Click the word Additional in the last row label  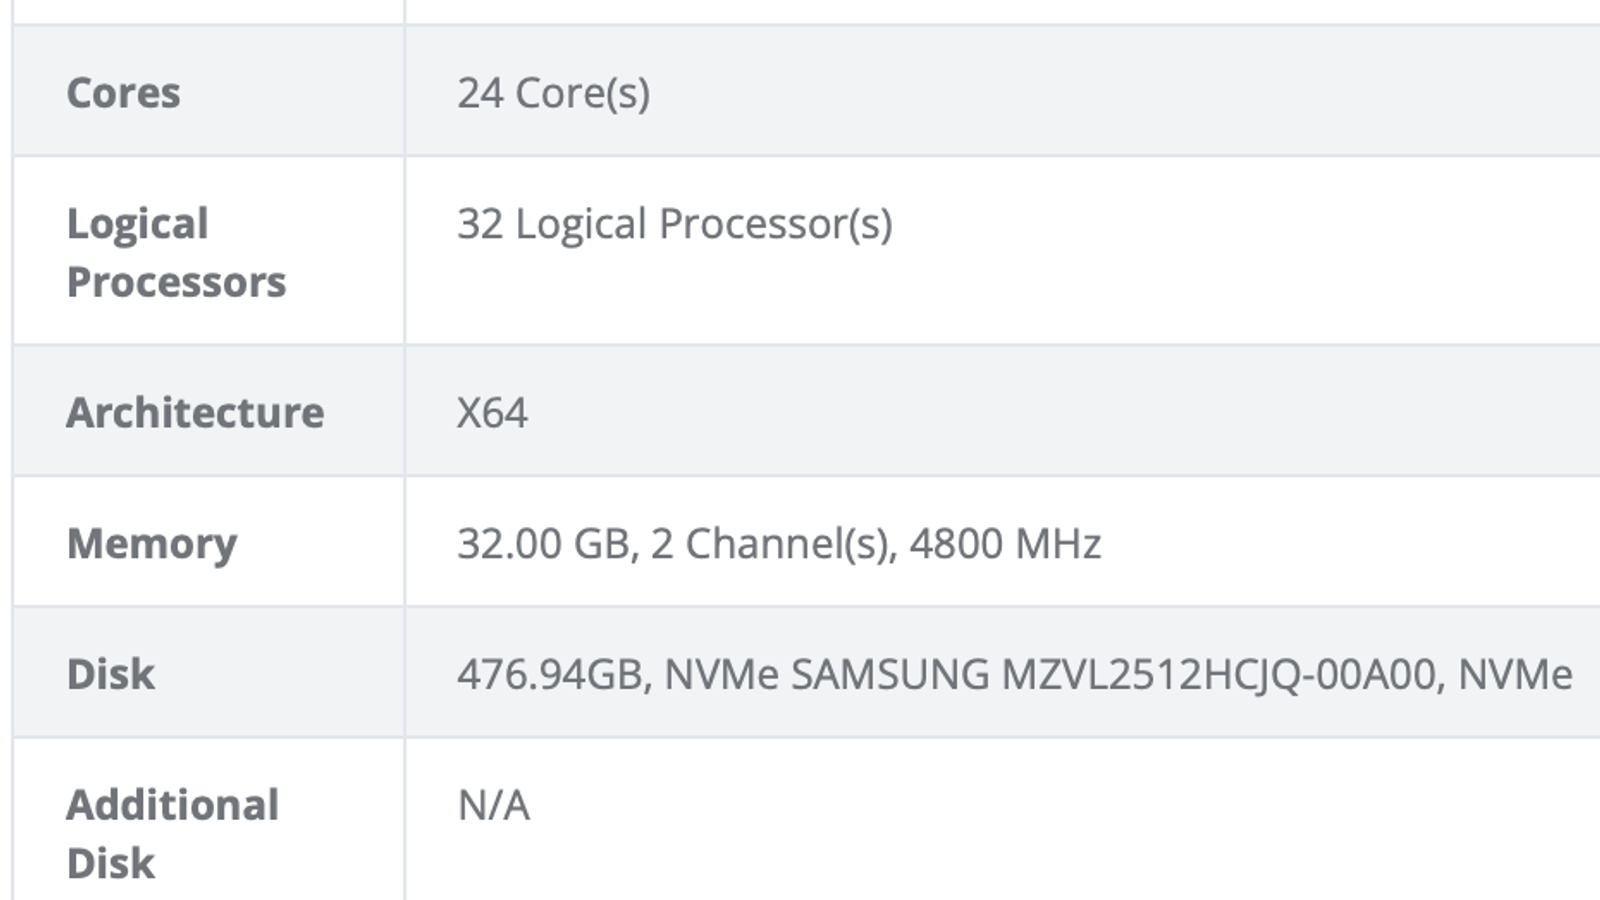click(x=172, y=805)
